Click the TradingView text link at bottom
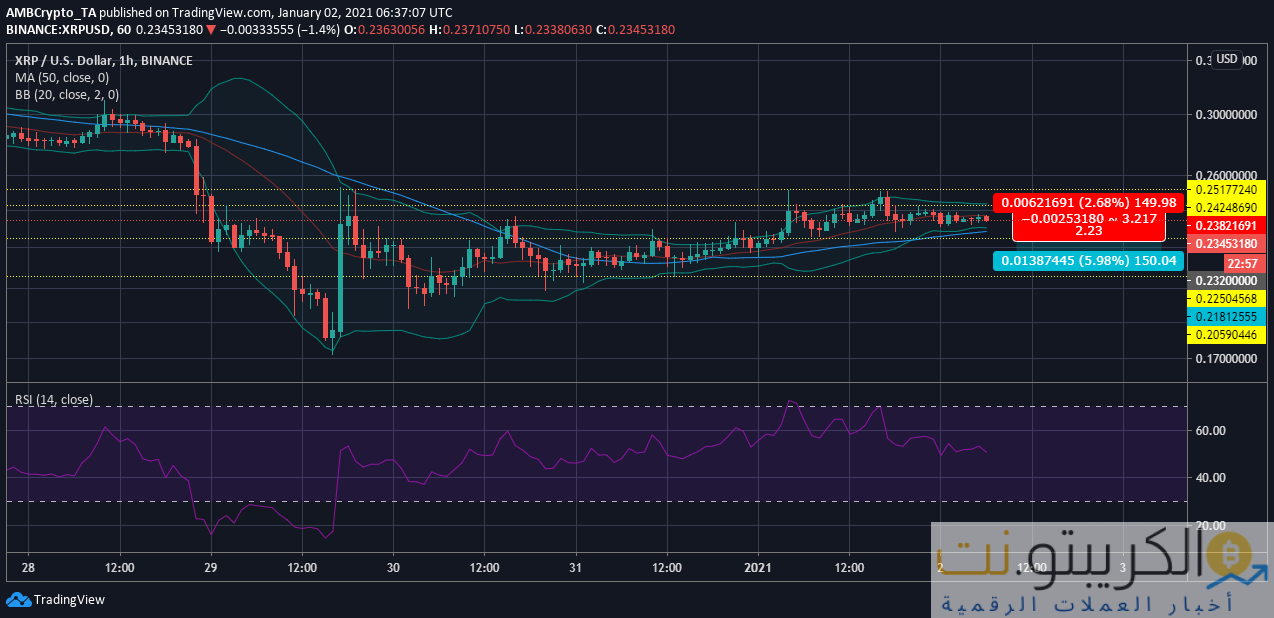The image size is (1274, 618). pos(68,600)
